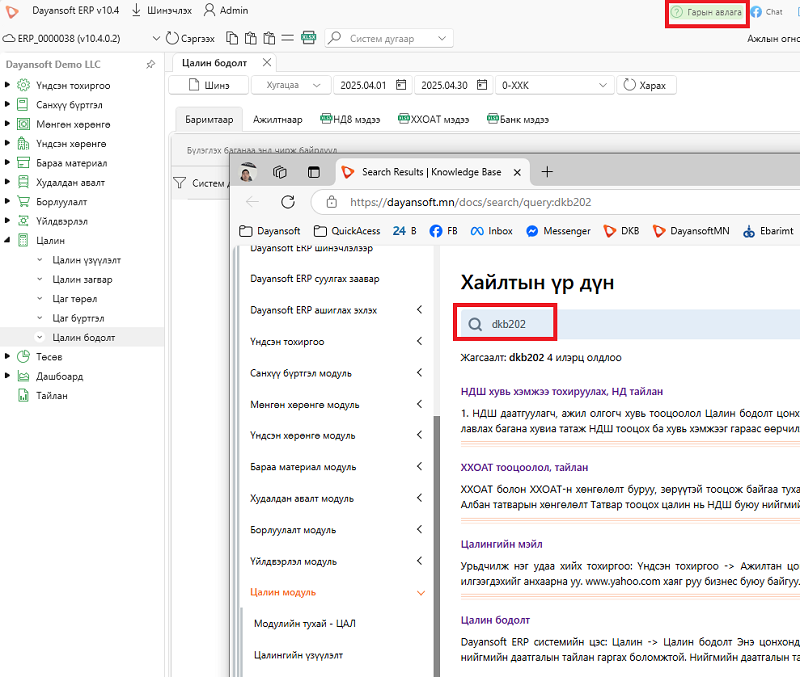This screenshot has width=800, height=677.
Task: Open ХХОАТ тооцоолол, тайлан result link
Action: tap(524, 467)
